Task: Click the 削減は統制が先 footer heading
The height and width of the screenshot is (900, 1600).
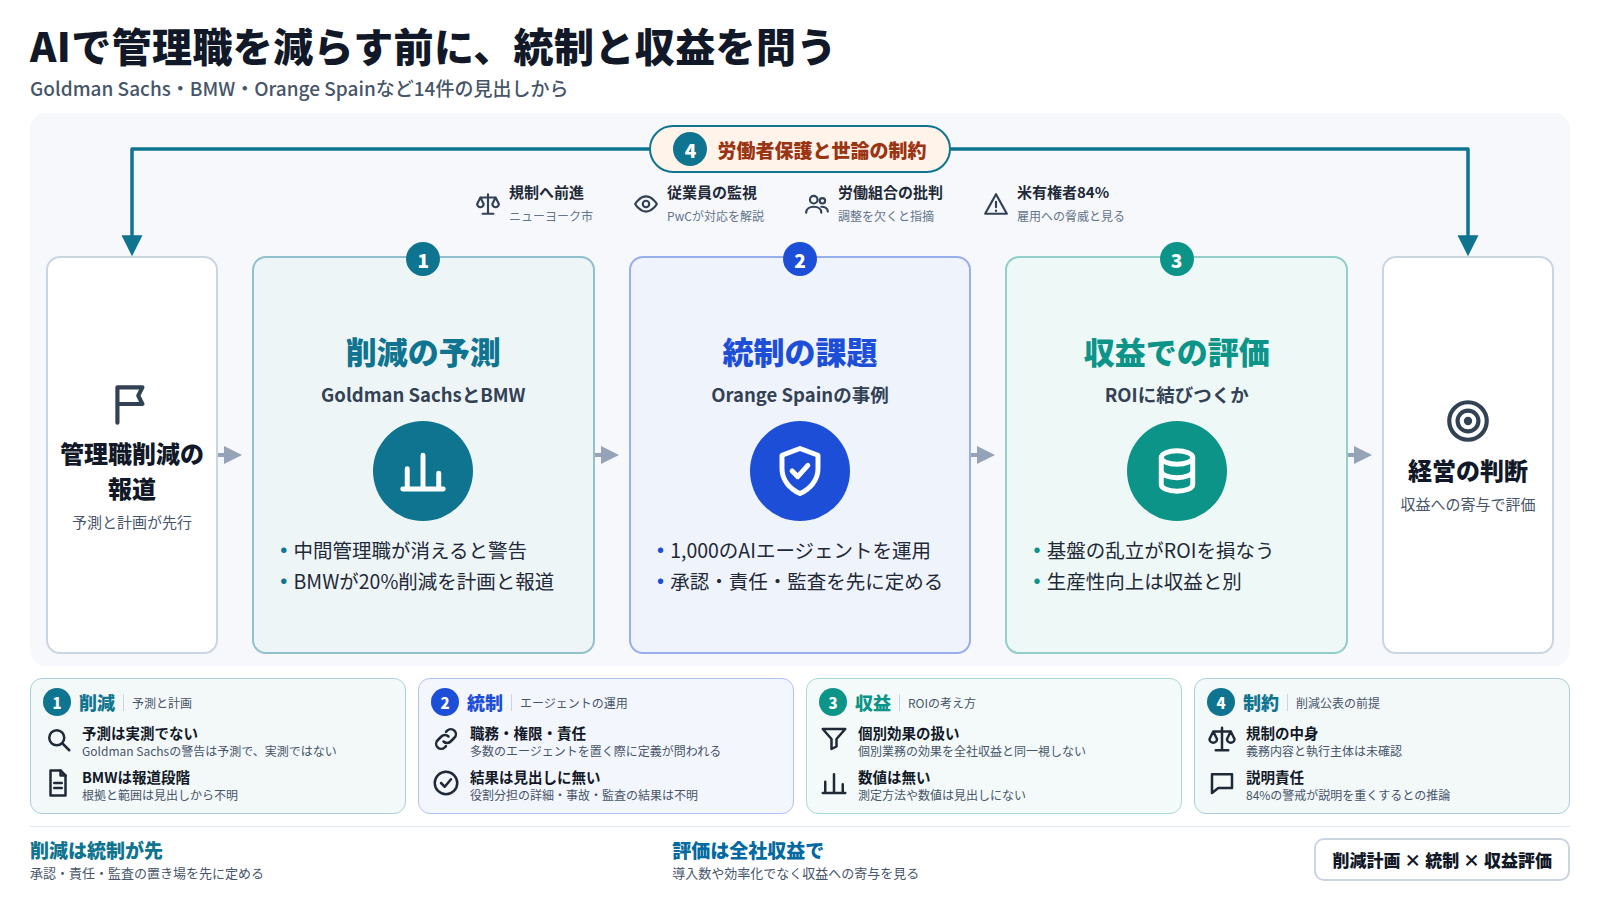Action: click(96, 850)
